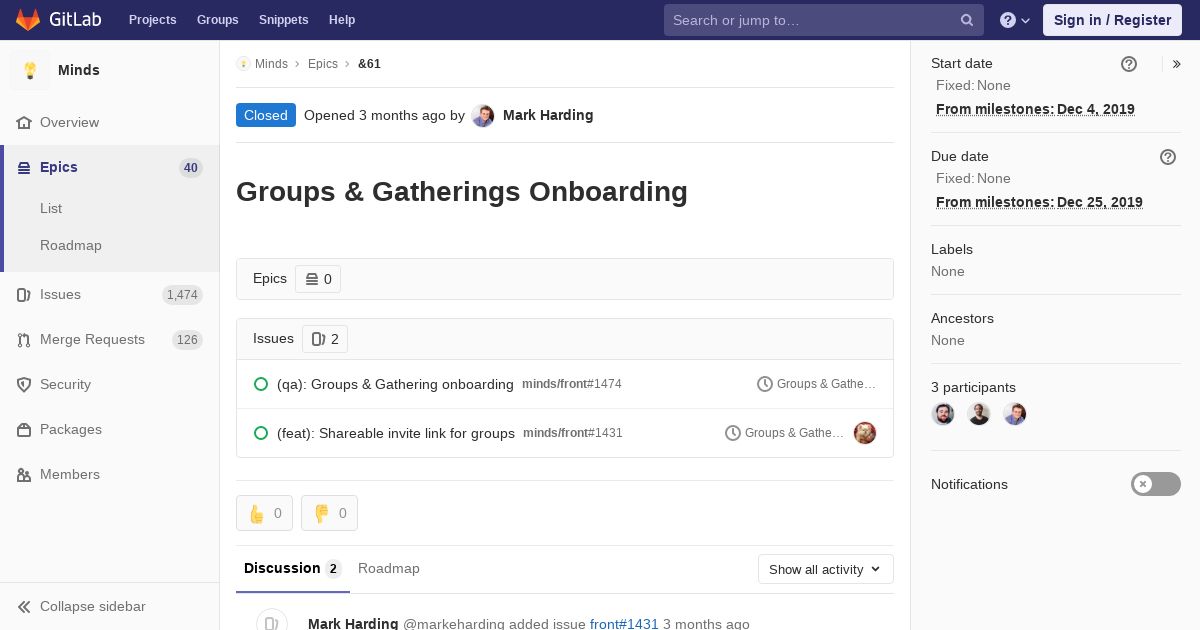Click the Minds project name in sidebar
This screenshot has width=1200, height=630.
click(x=79, y=70)
